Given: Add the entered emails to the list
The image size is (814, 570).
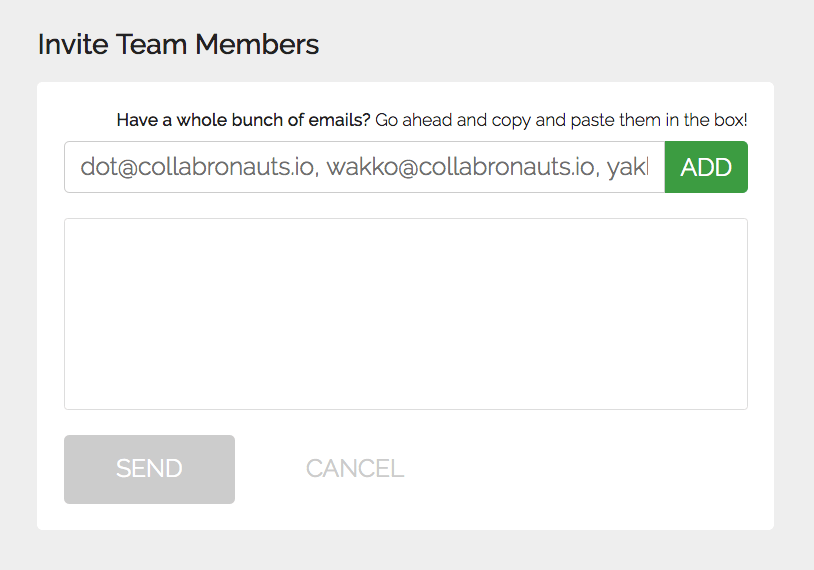Looking at the screenshot, I should point(706,167).
